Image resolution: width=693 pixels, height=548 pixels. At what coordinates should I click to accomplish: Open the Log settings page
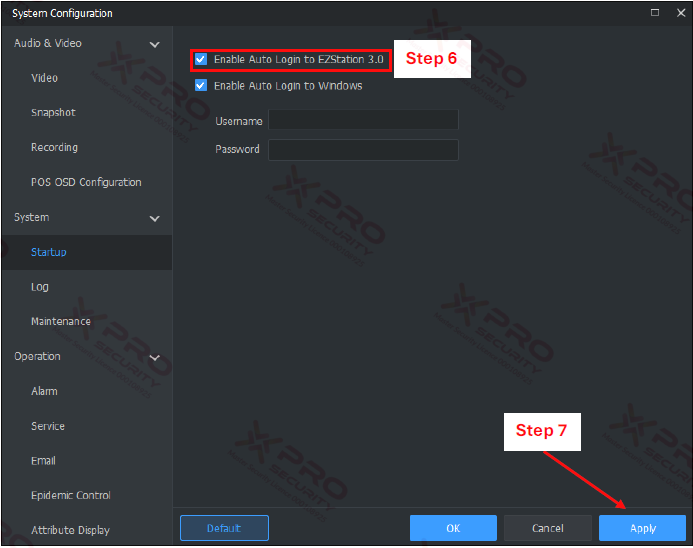40,287
